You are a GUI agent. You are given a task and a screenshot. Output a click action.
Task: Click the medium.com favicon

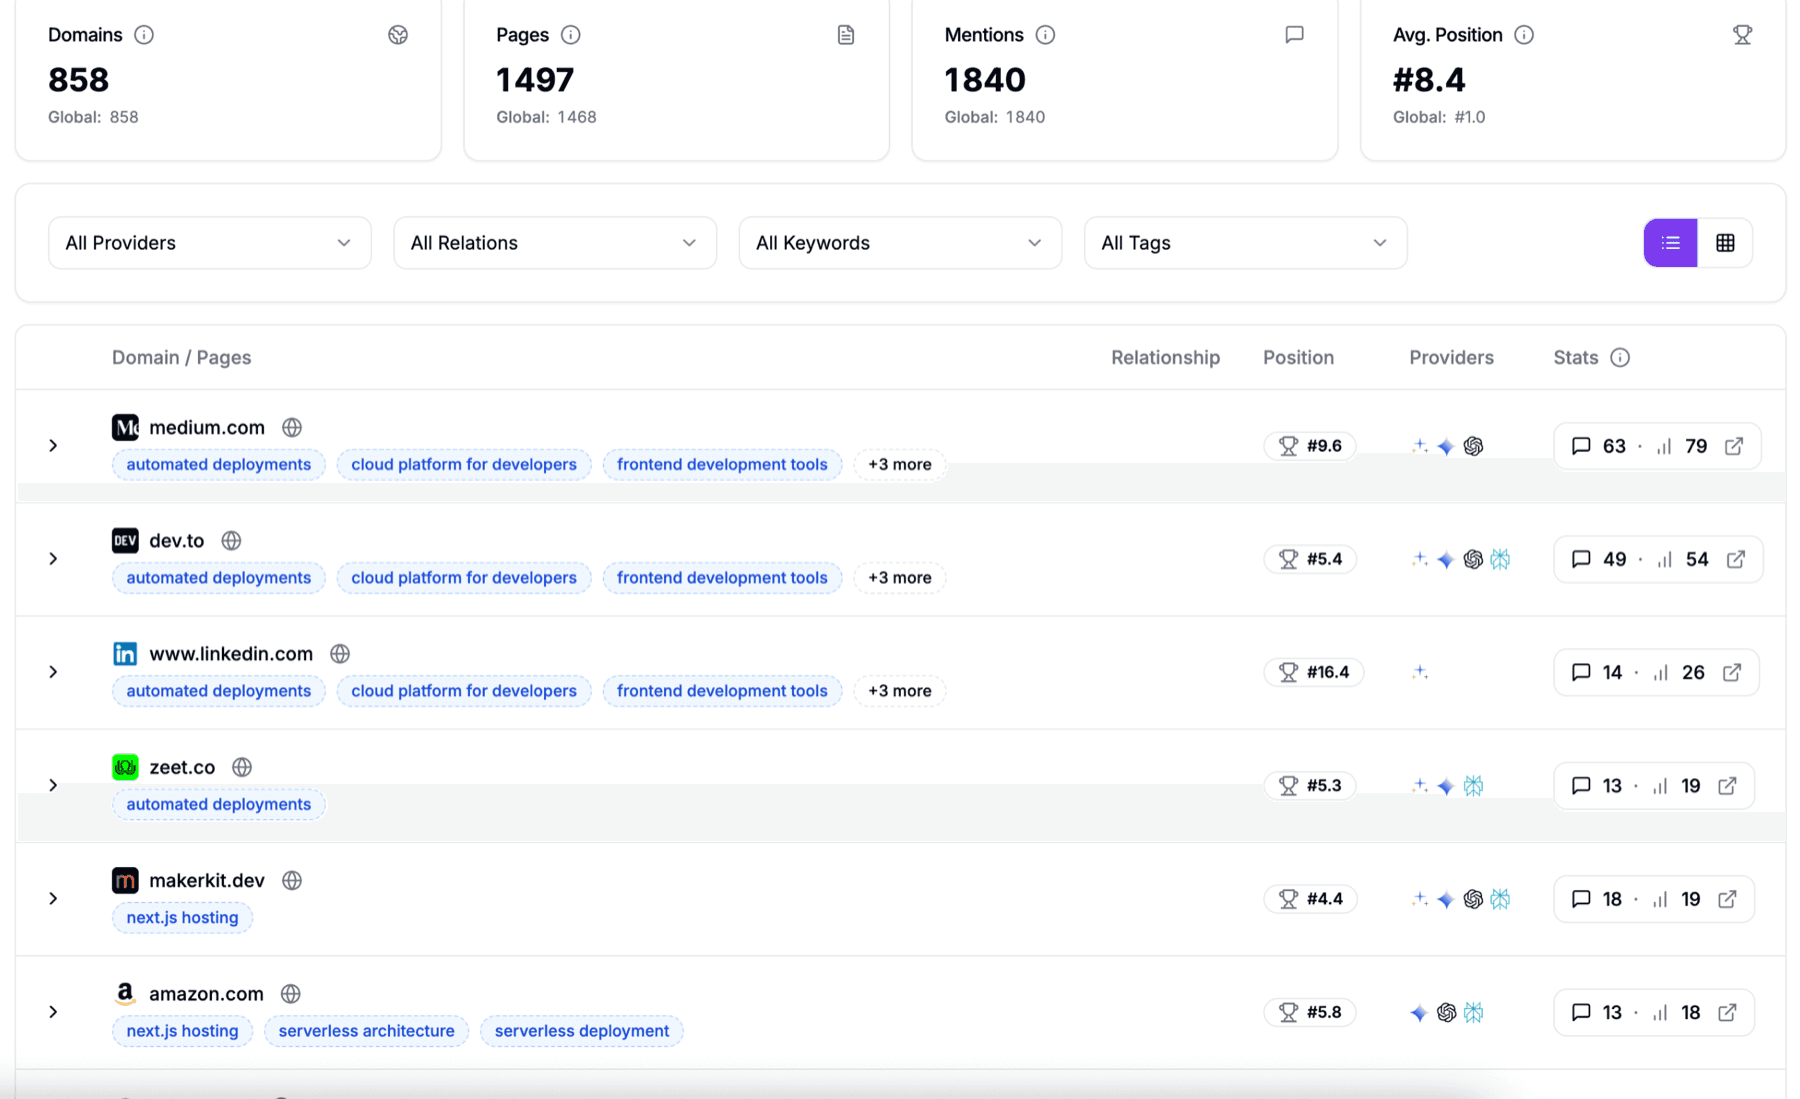(x=125, y=428)
